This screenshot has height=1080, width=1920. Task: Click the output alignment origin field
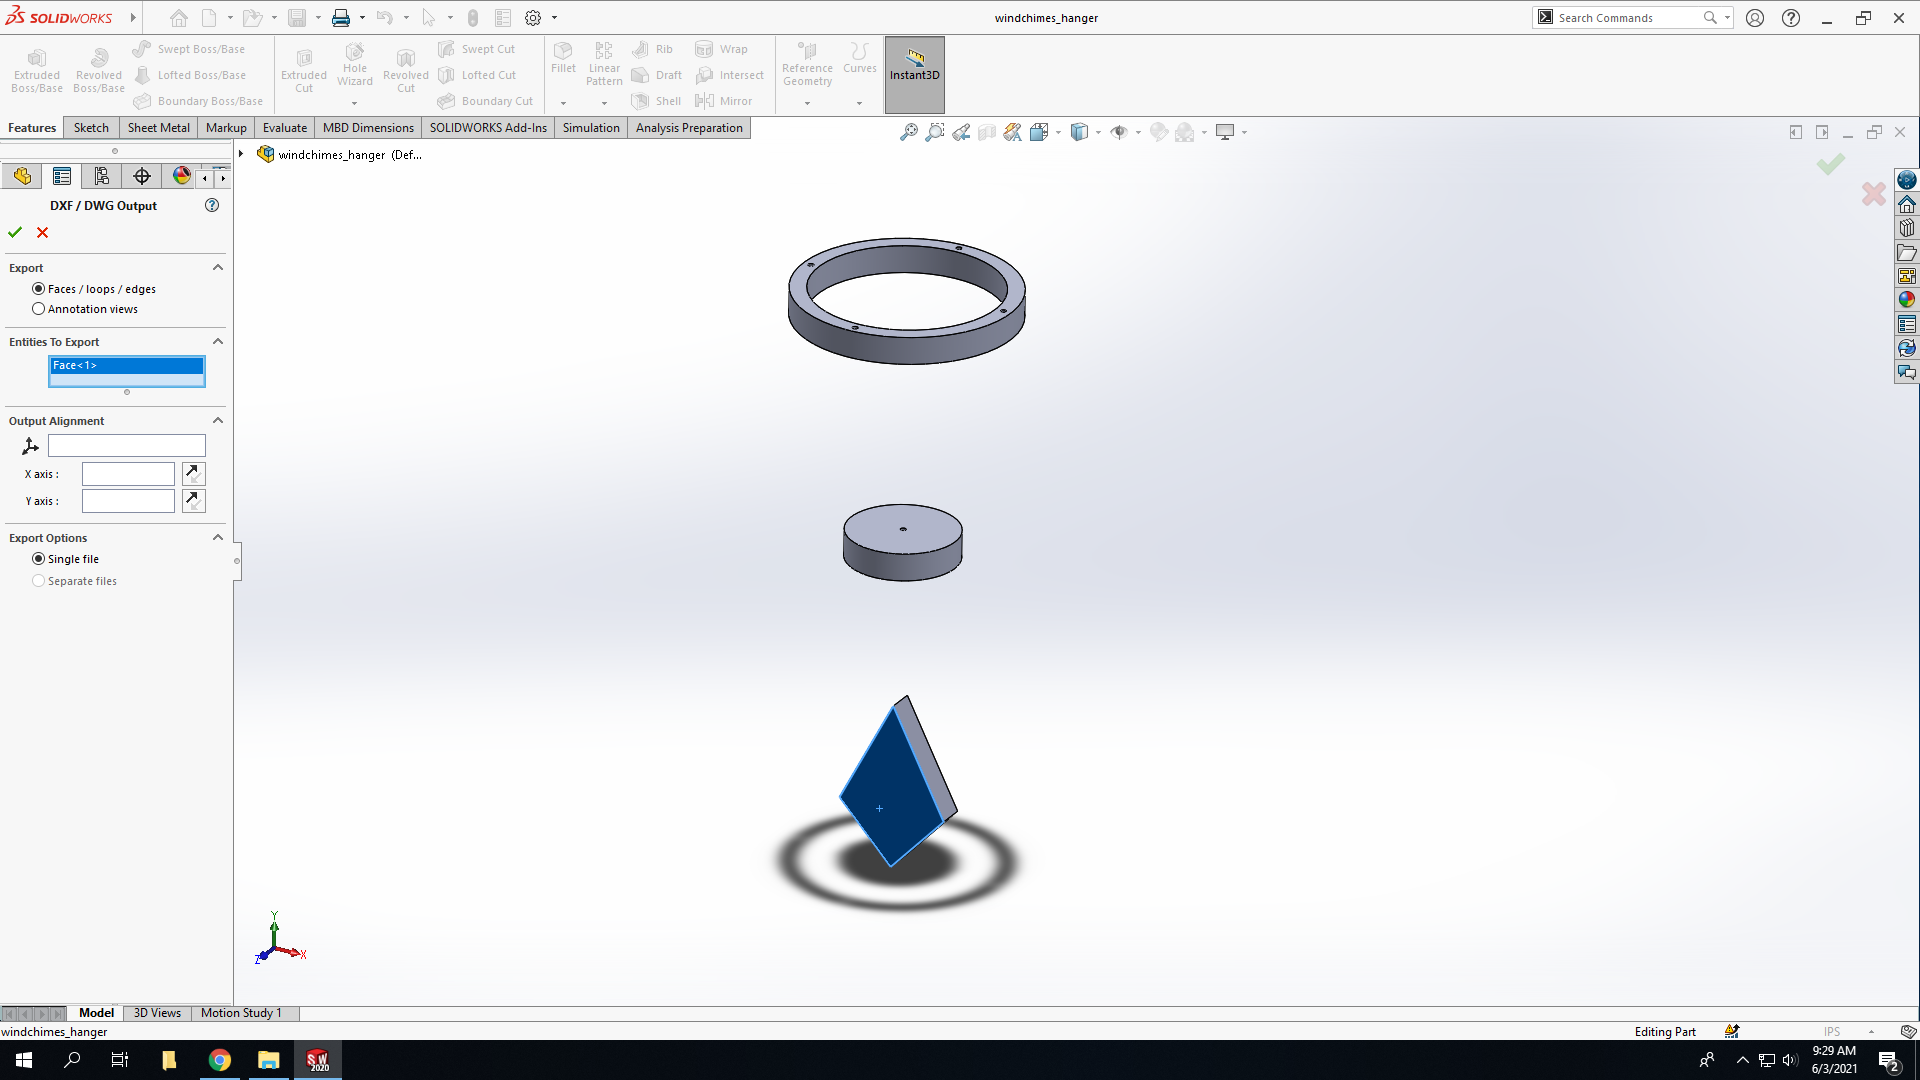click(x=127, y=446)
